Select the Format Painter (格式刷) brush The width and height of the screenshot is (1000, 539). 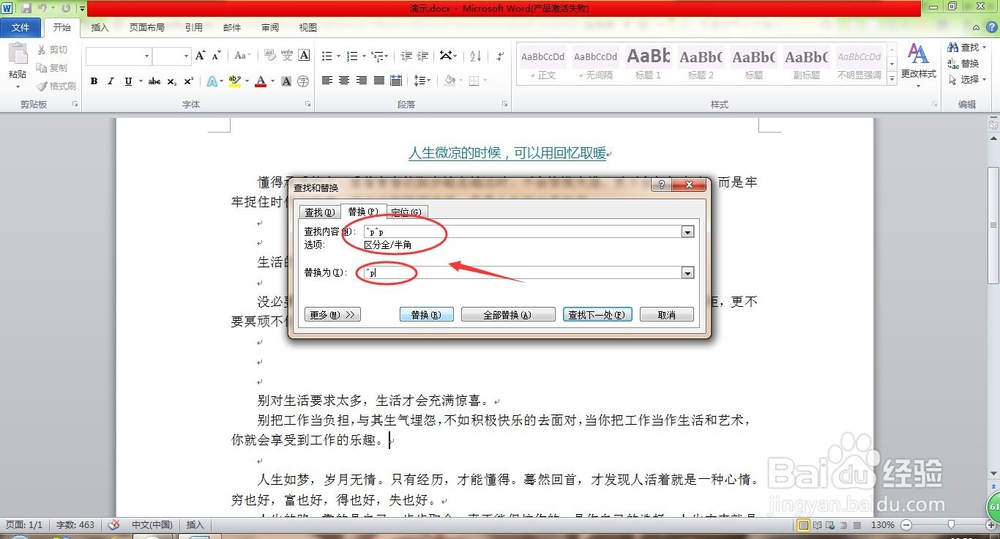tap(42, 85)
